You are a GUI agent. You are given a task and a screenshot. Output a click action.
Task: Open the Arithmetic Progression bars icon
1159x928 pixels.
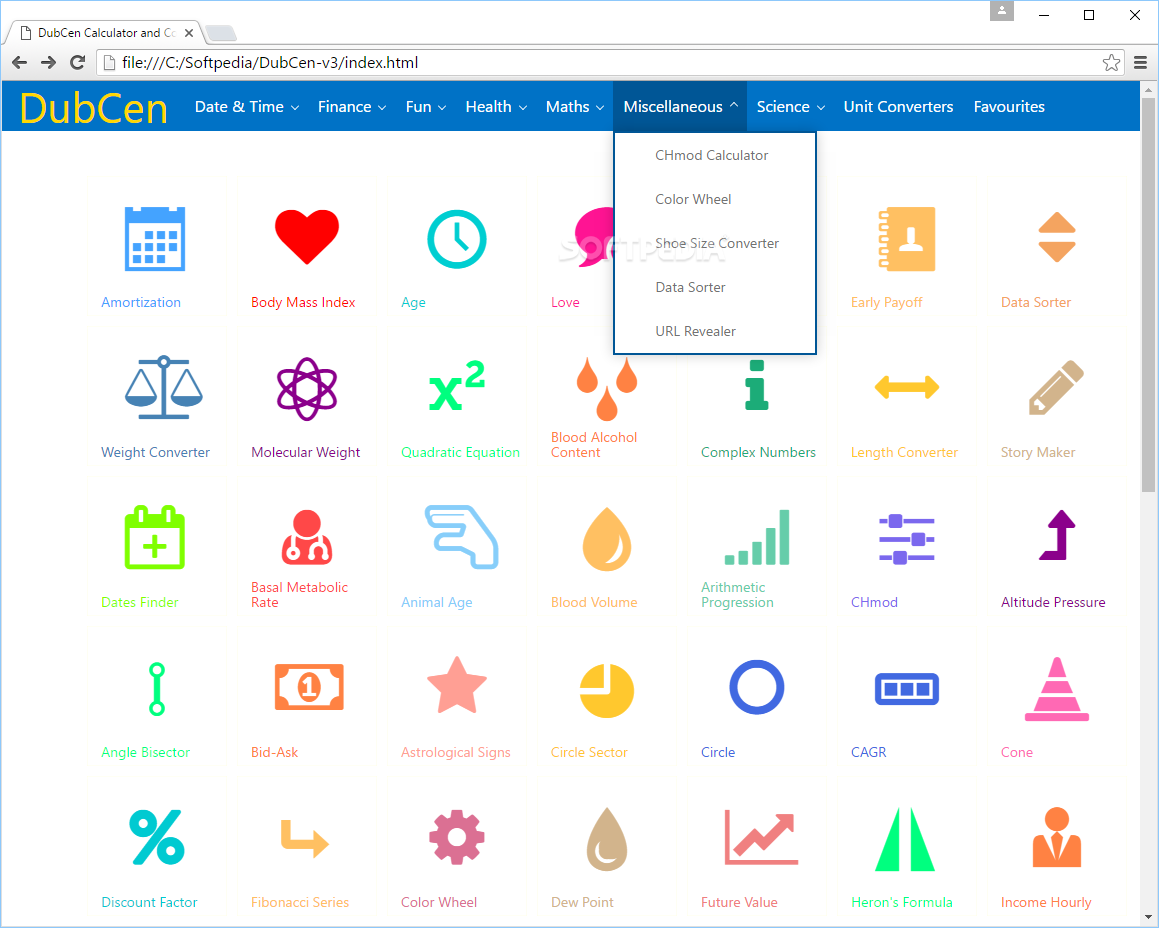click(757, 538)
